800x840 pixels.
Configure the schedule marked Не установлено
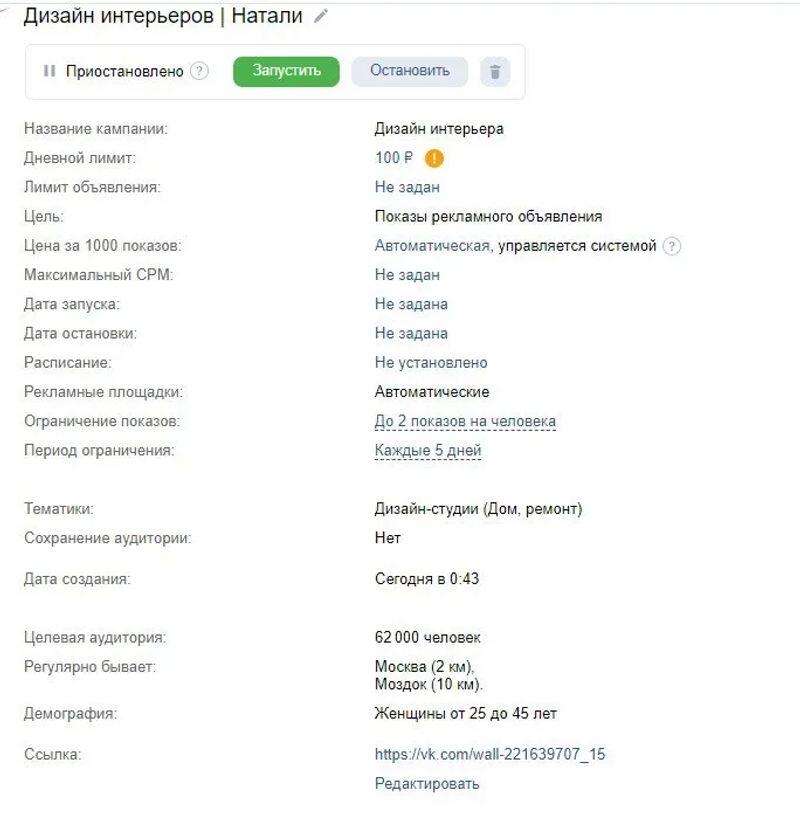(x=431, y=363)
